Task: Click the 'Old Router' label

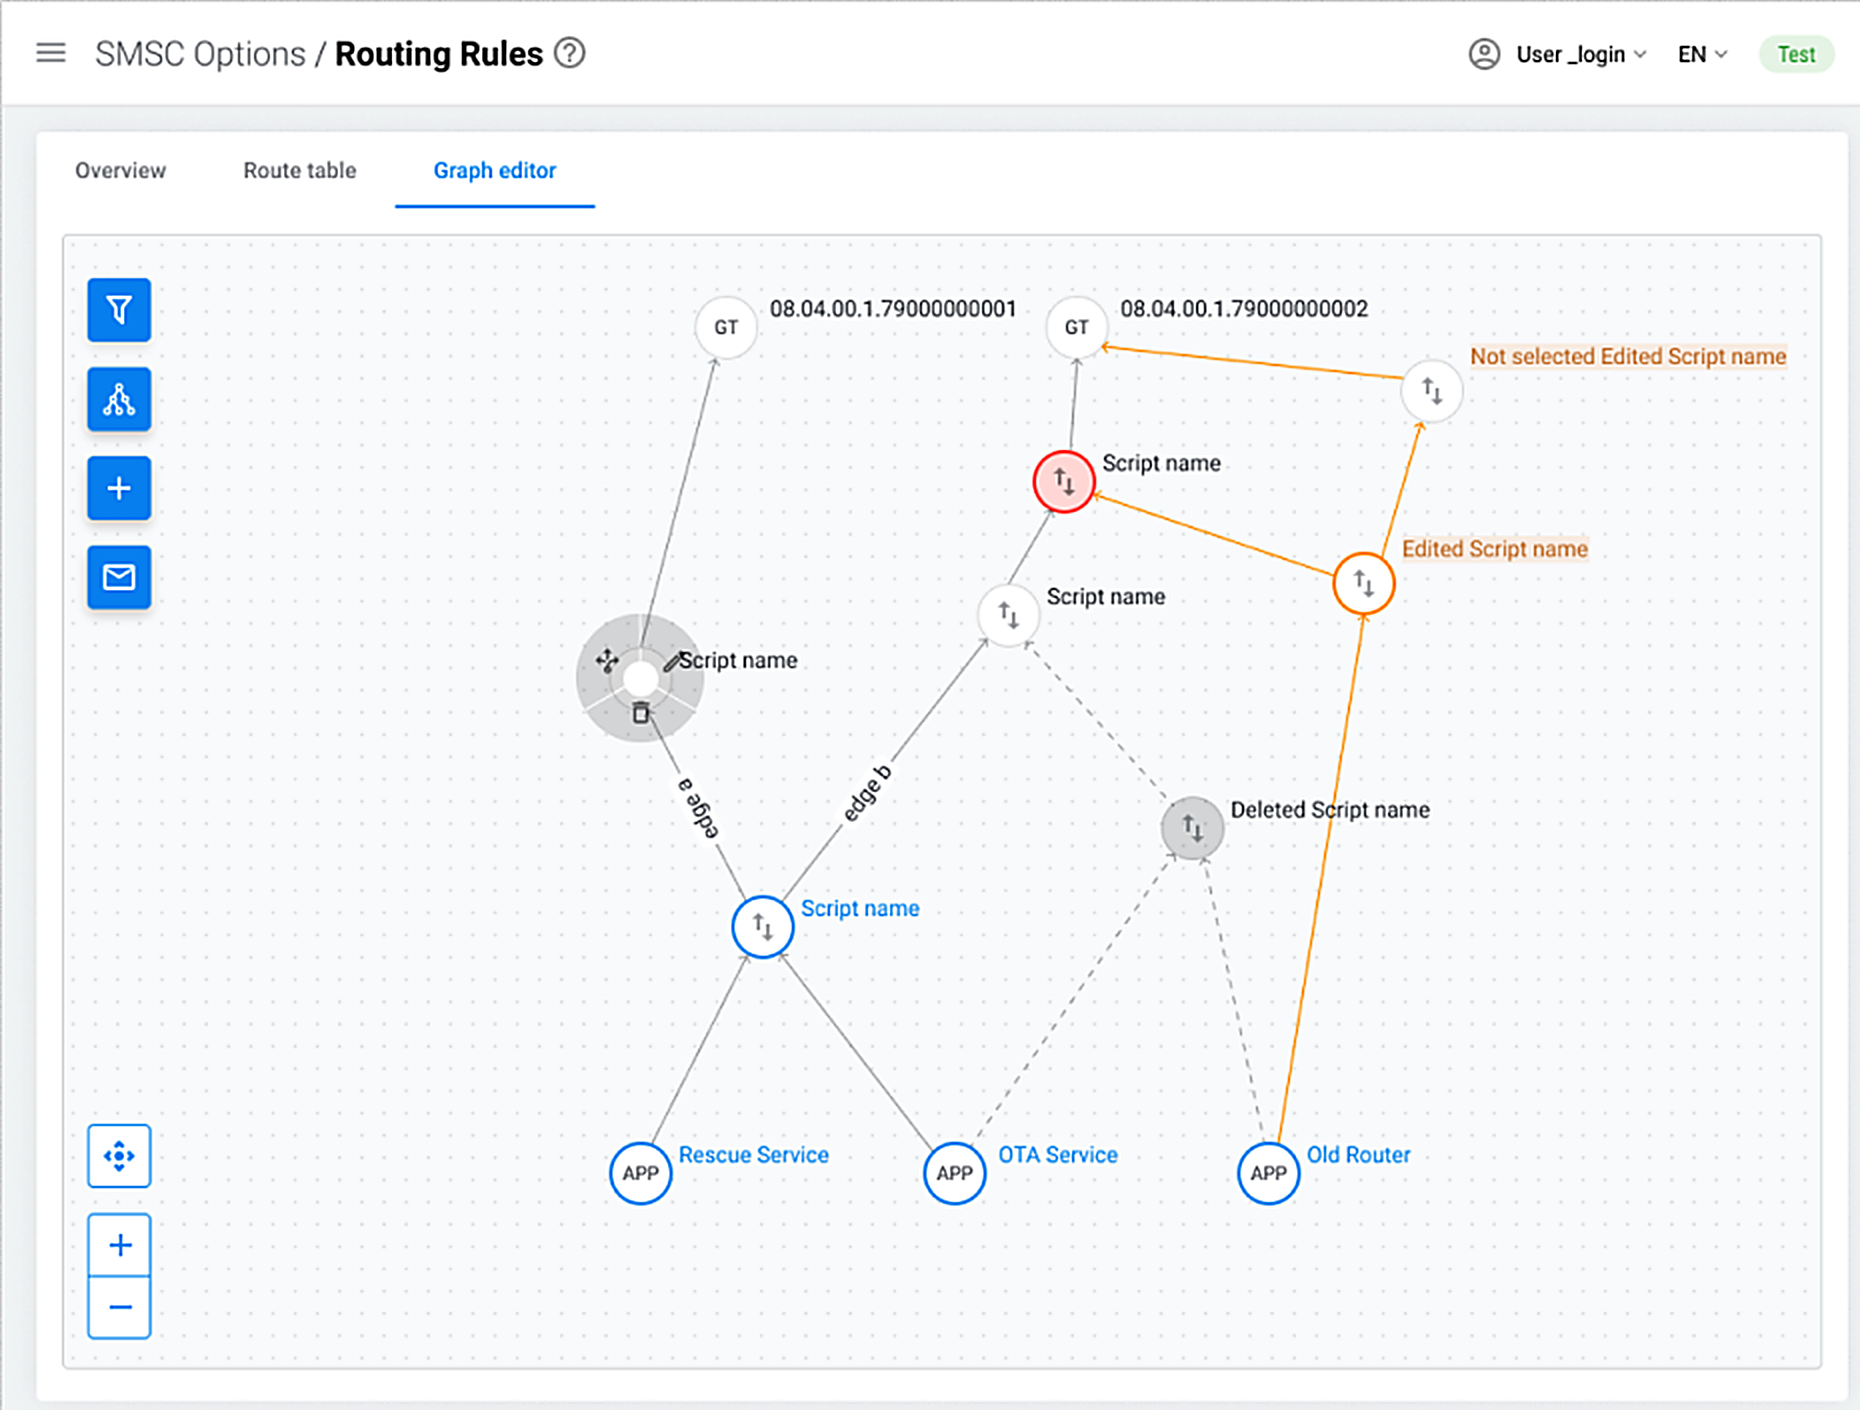Action: pos(1359,1155)
